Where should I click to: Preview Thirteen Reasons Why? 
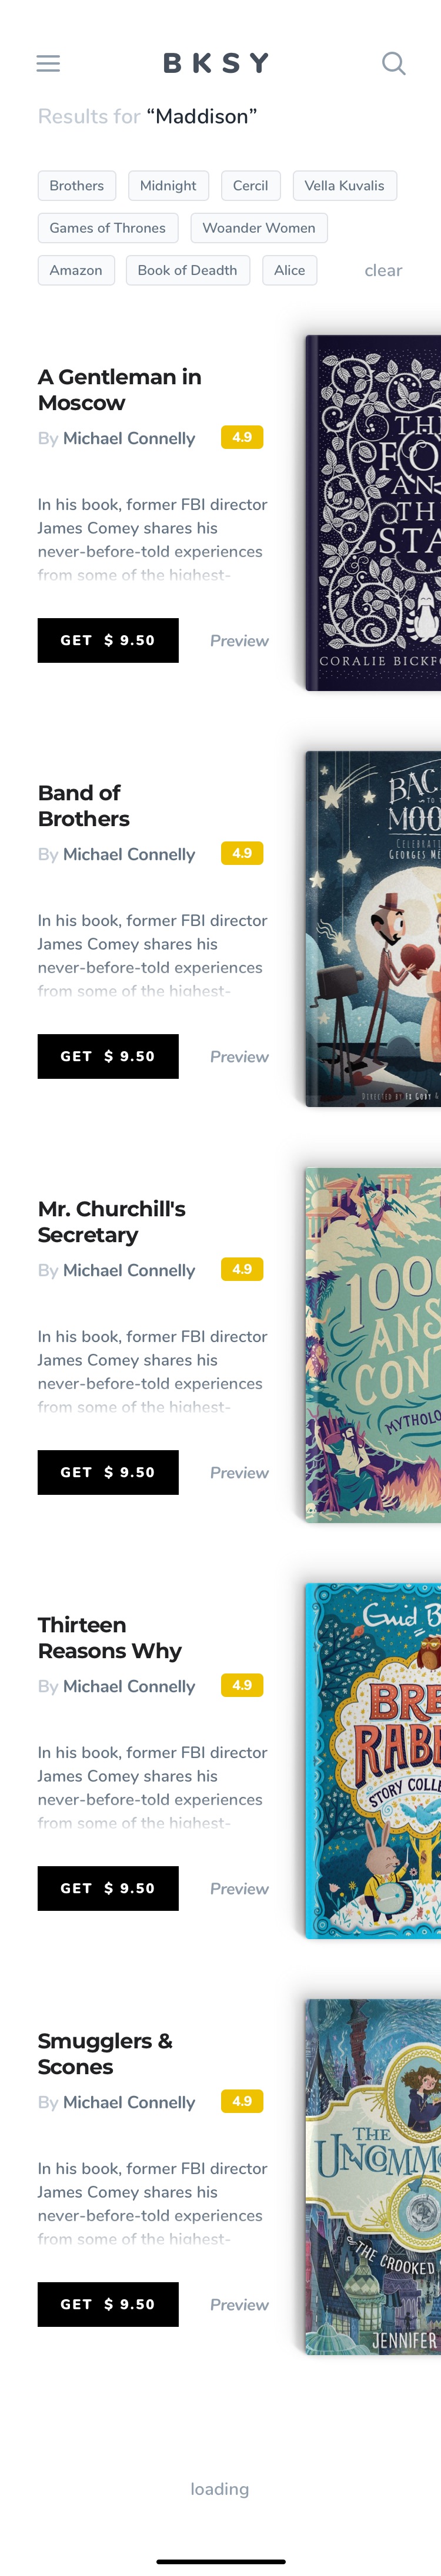pyautogui.click(x=239, y=1889)
